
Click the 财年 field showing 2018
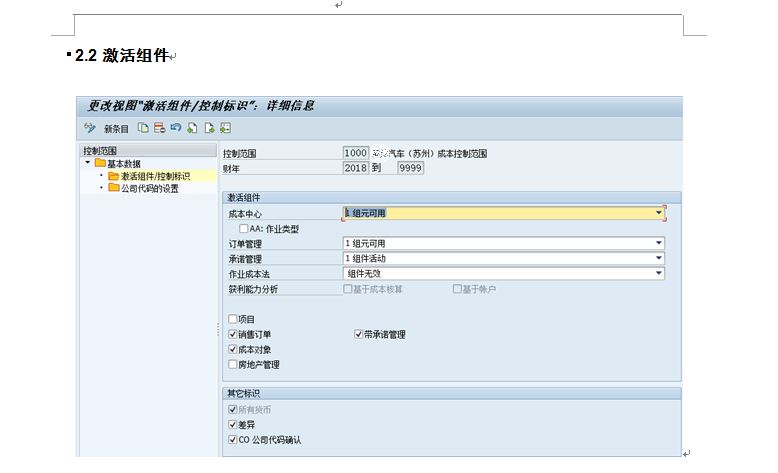click(x=356, y=168)
